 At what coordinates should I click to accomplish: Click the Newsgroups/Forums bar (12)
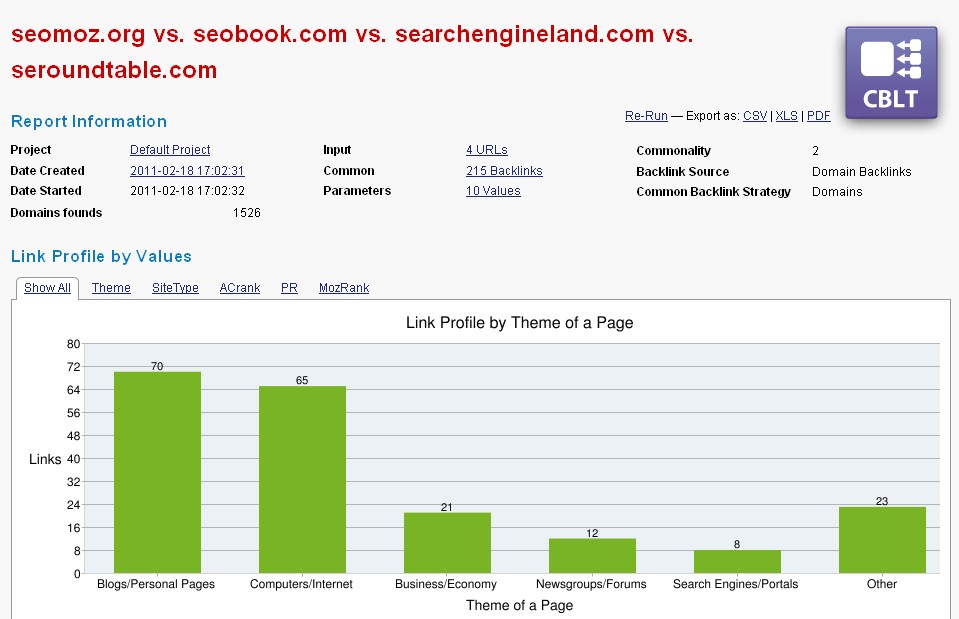592,556
